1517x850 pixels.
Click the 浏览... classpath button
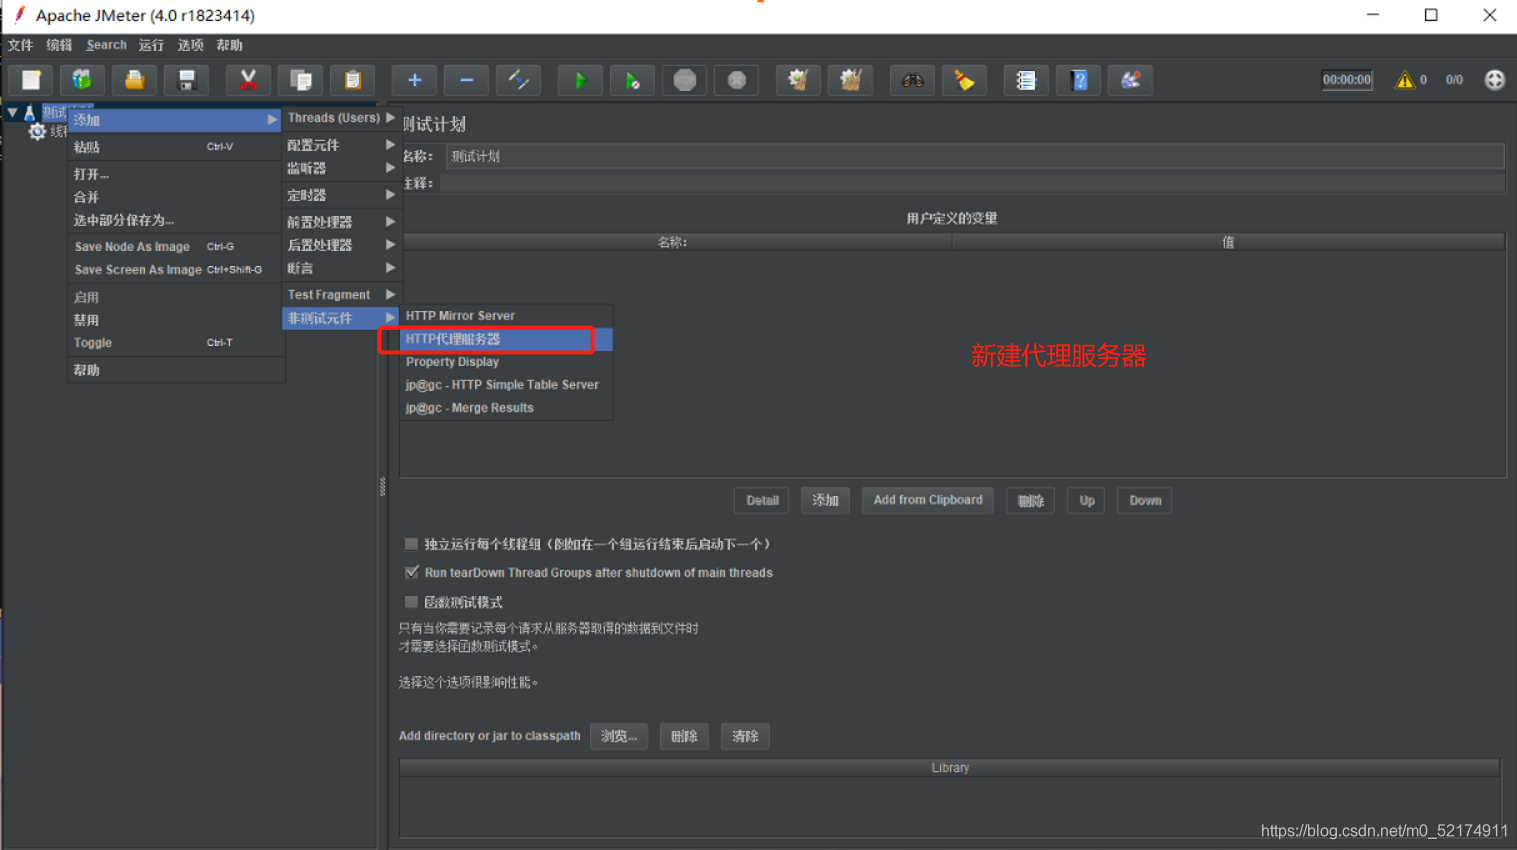pos(619,736)
